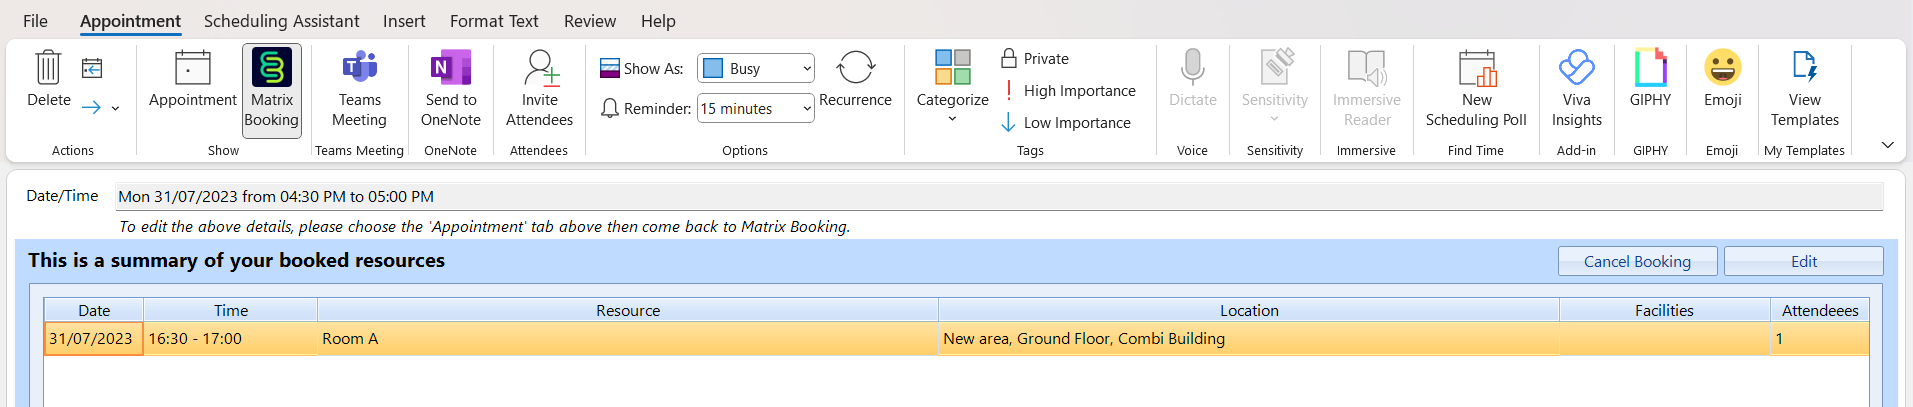
Task: Add a Teams Meeting to appointment
Action: [359, 90]
